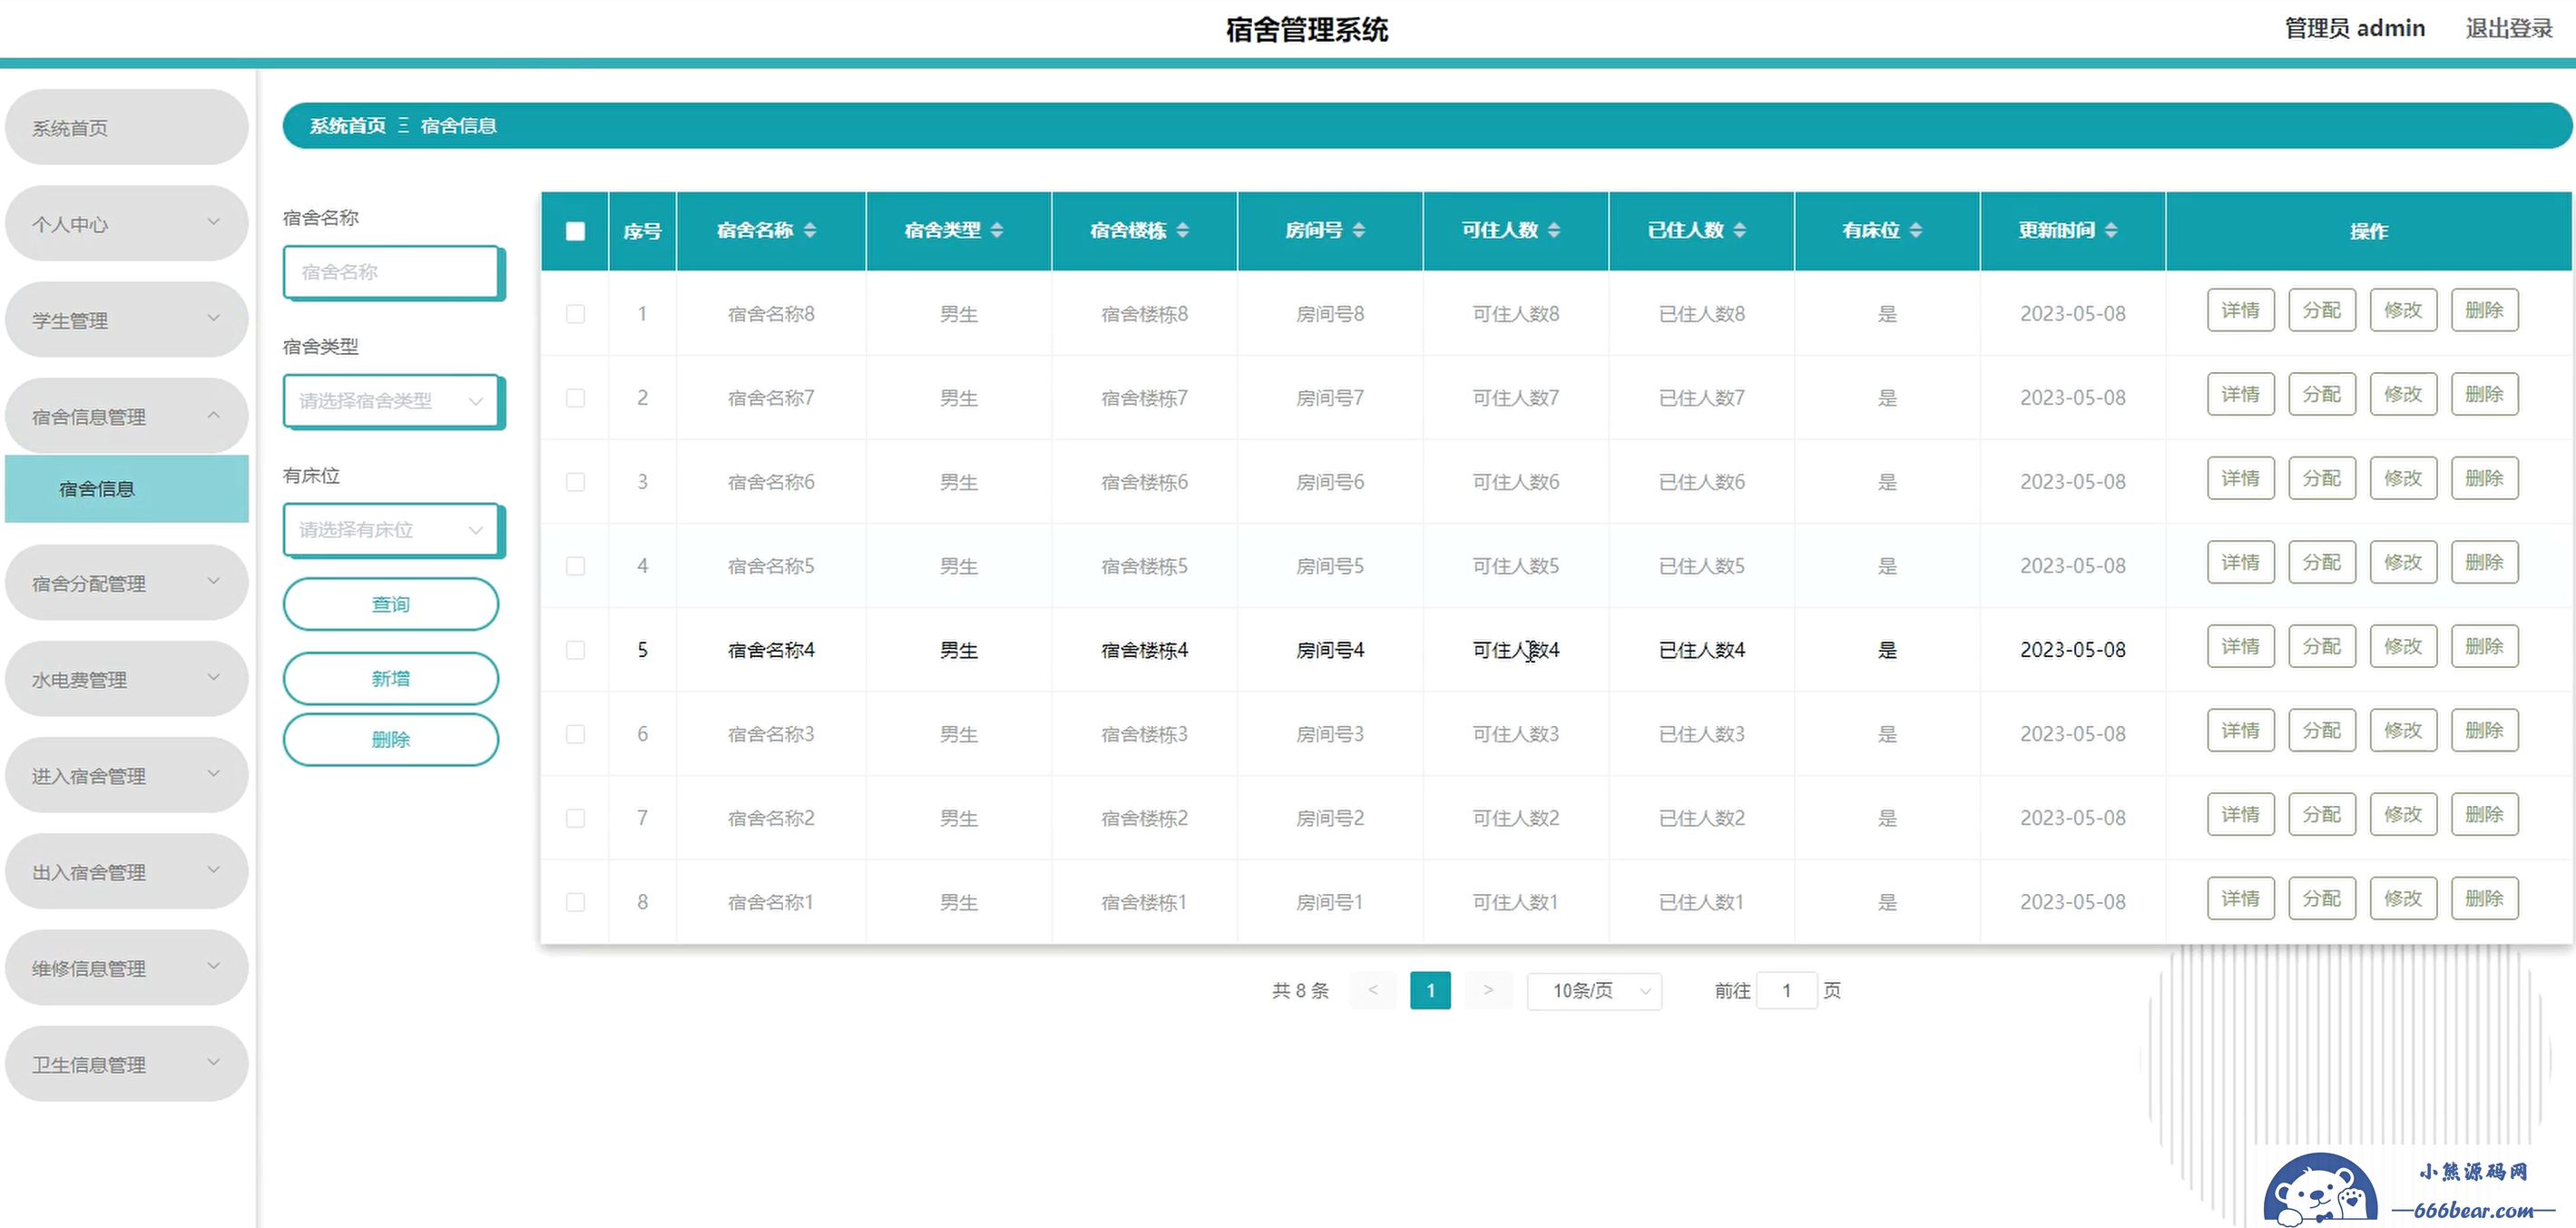Screen dimensions: 2576x1228
Task: Click the 查询 search button
Action: point(391,604)
